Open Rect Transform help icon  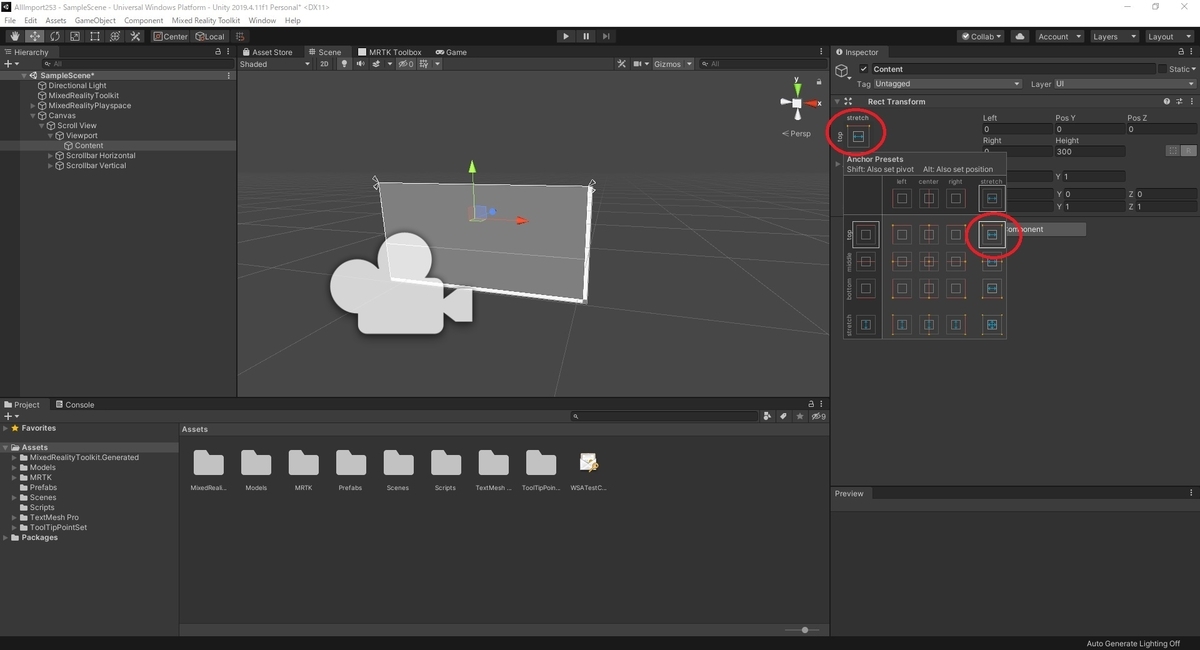pos(1166,101)
